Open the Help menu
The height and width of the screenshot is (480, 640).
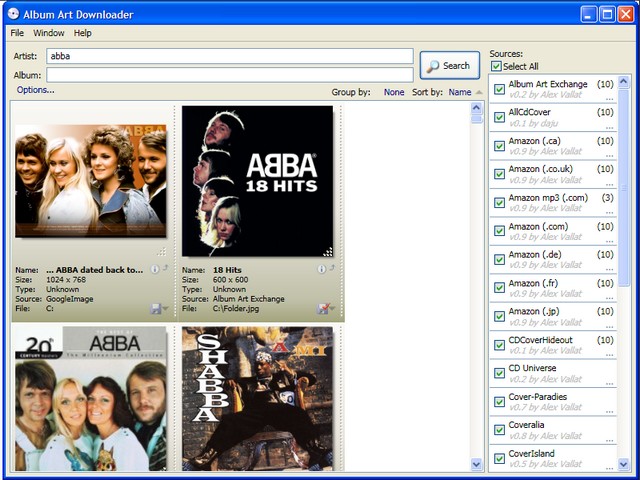tap(82, 33)
